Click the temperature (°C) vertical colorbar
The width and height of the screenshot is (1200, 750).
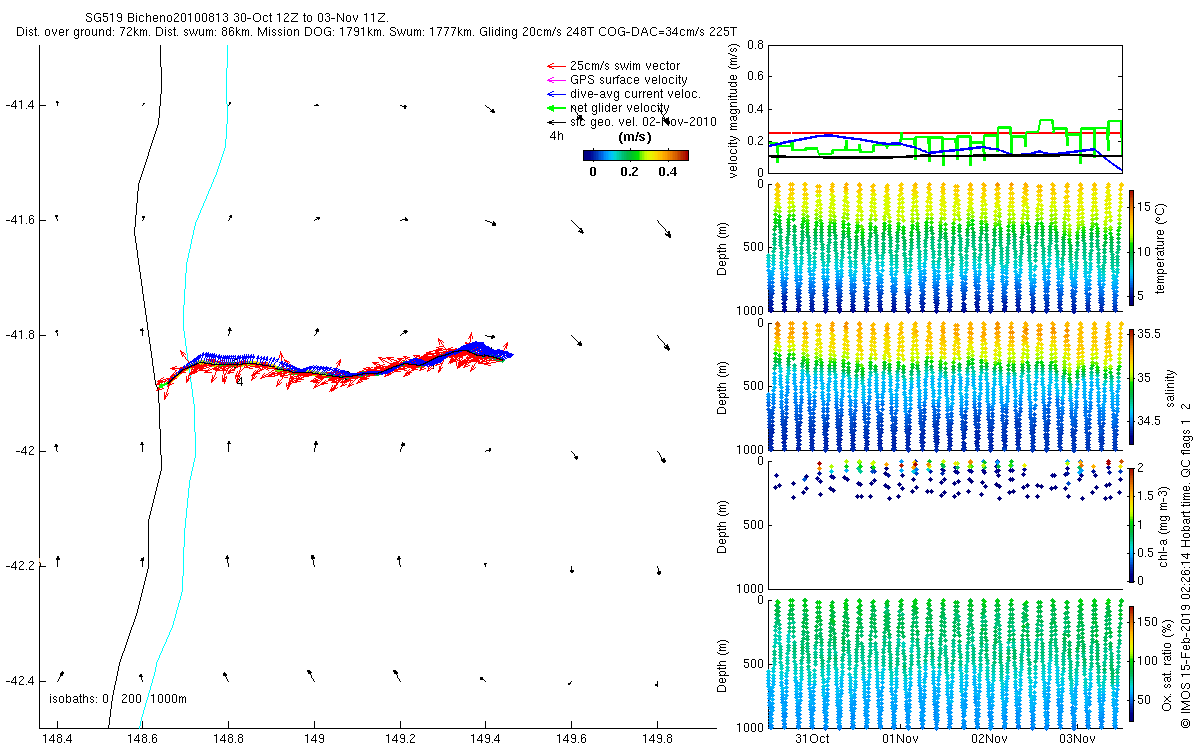click(1133, 247)
